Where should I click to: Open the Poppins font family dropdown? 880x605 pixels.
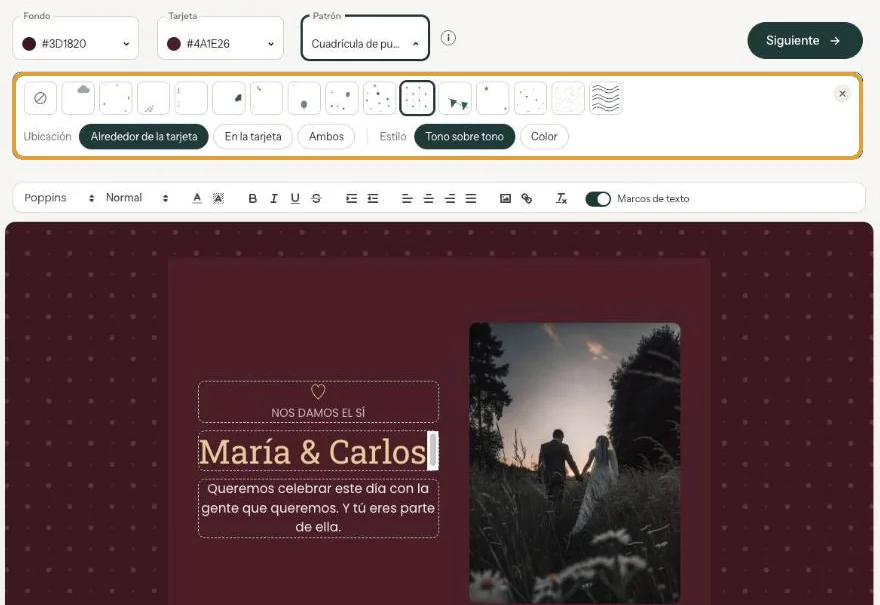tap(59, 198)
